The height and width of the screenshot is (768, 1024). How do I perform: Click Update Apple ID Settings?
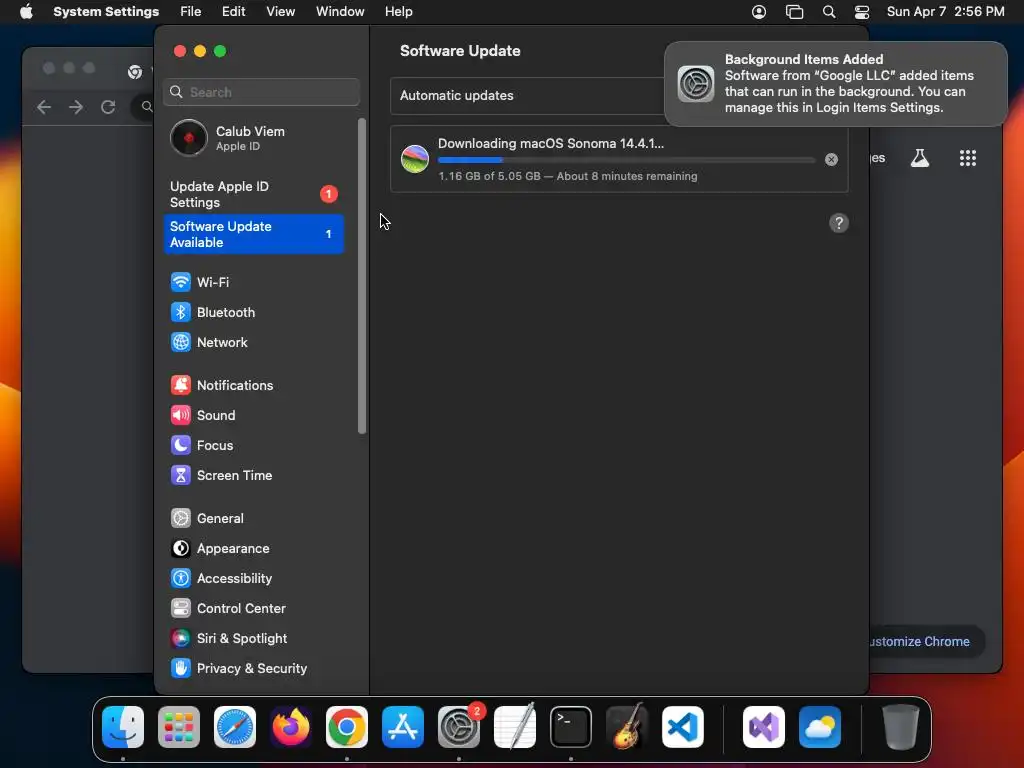click(253, 195)
